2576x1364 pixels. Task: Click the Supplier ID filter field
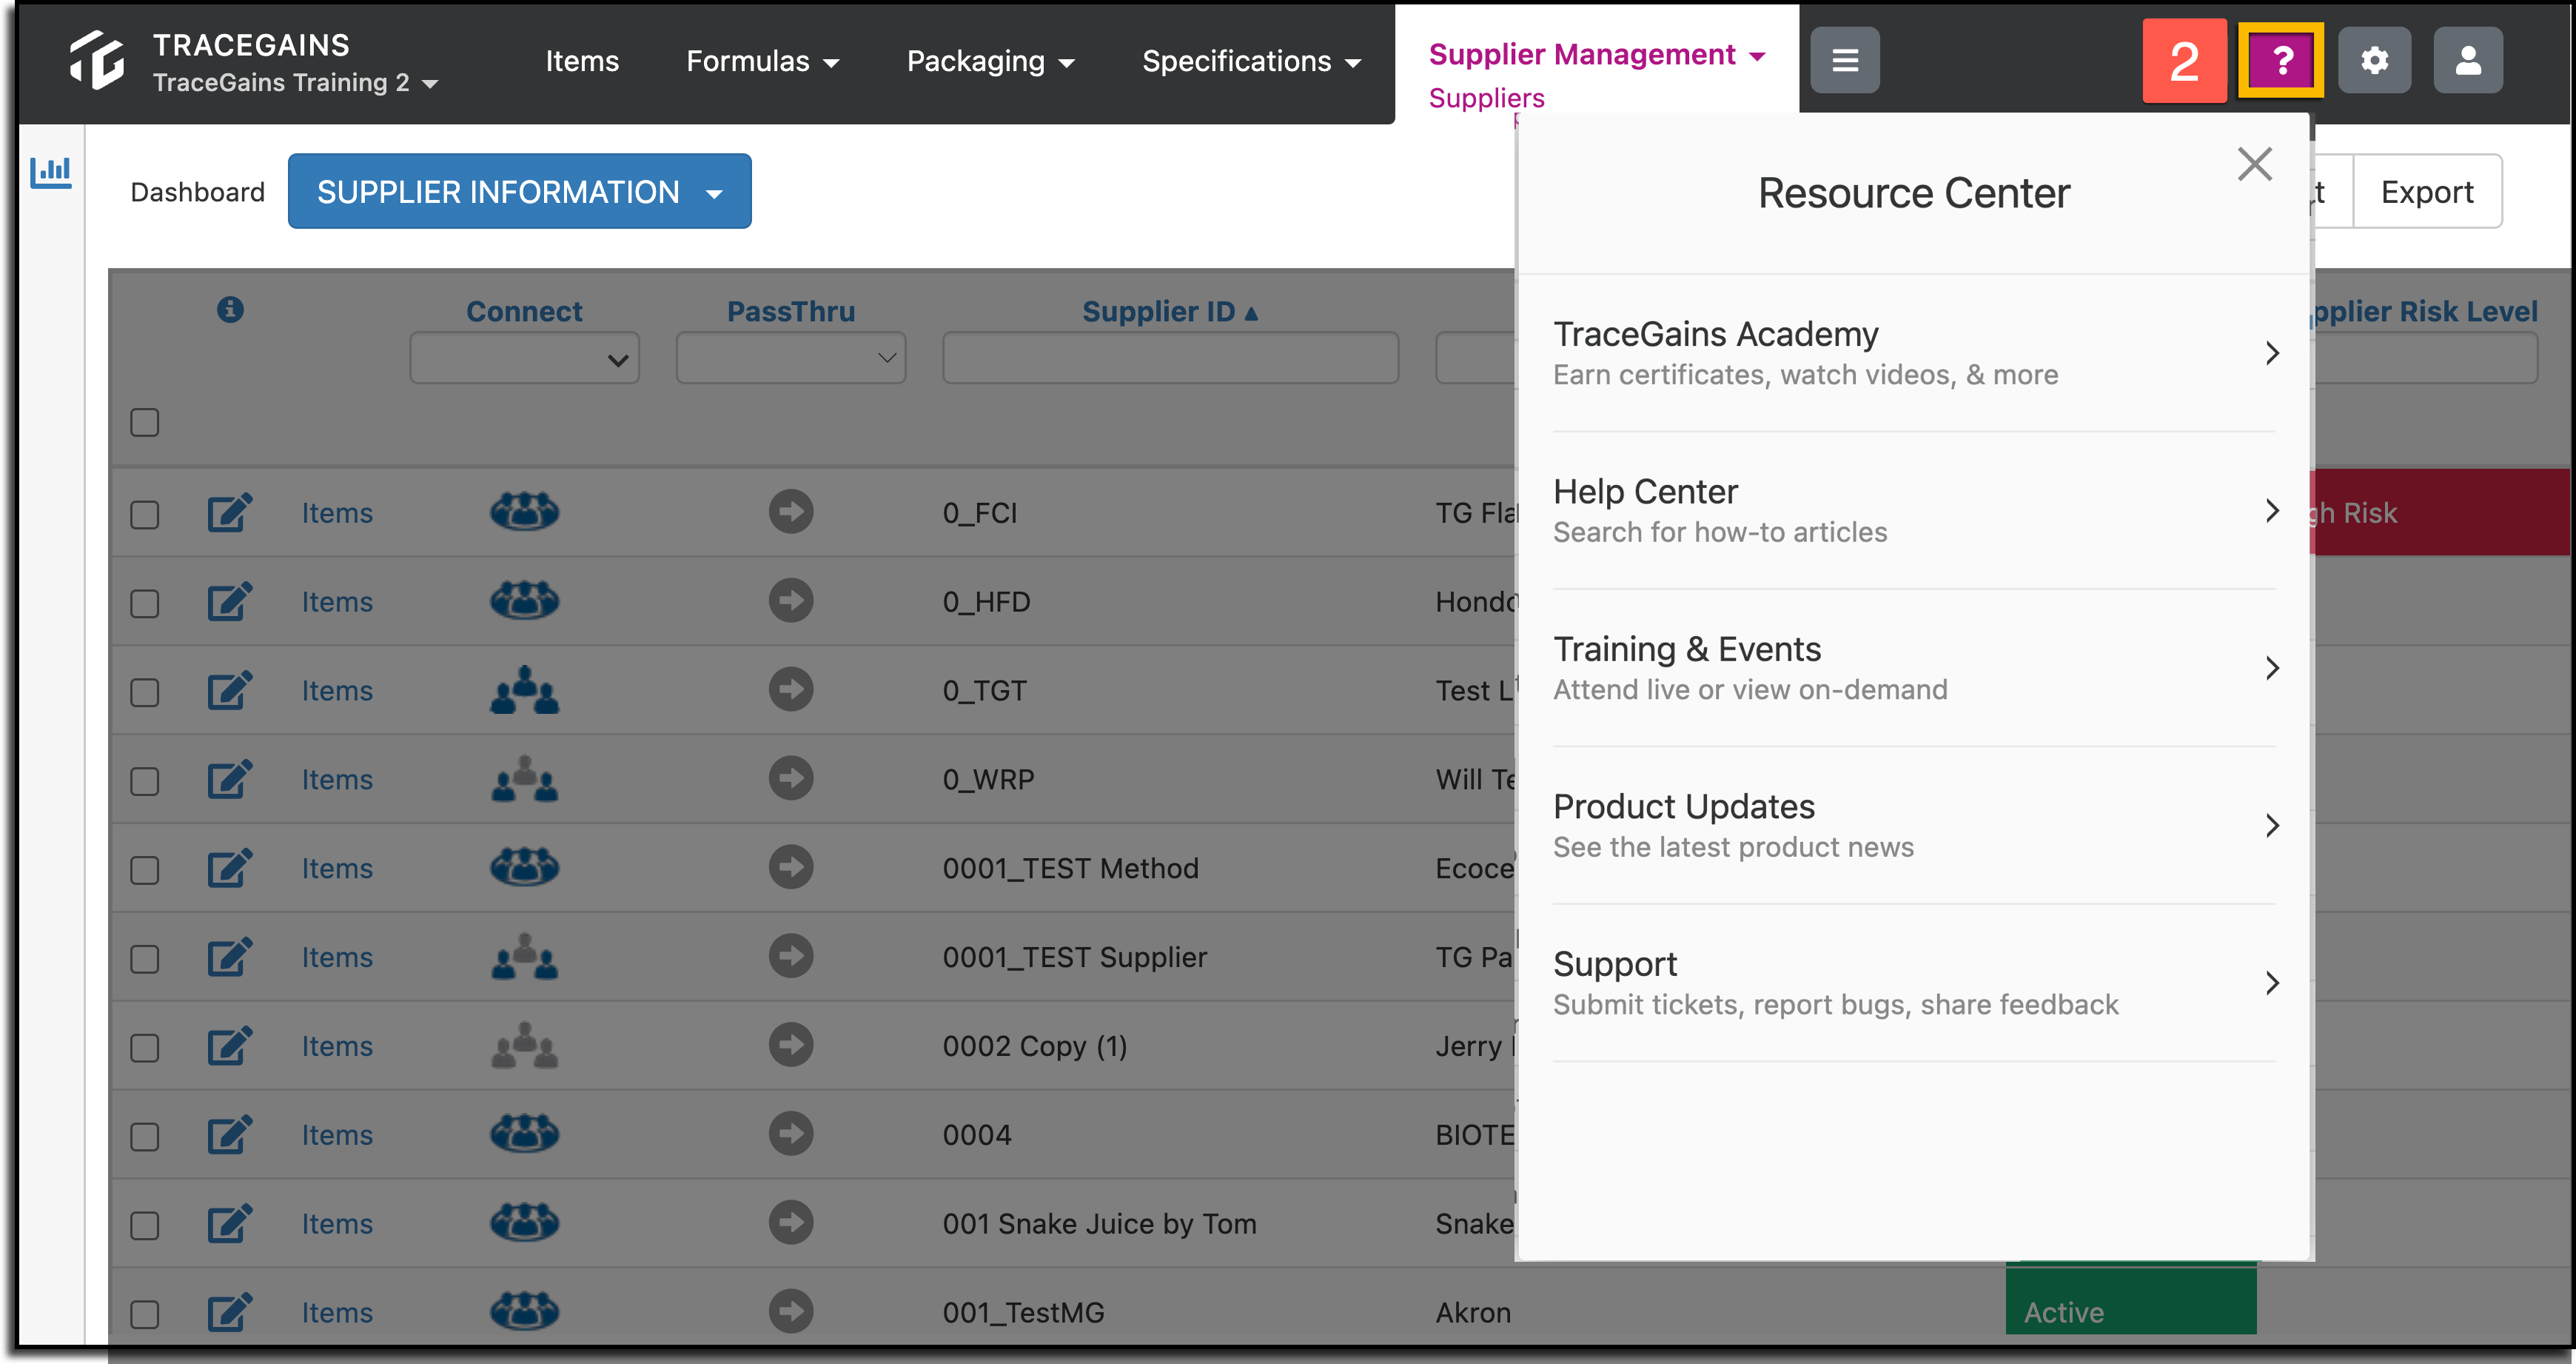click(1170, 358)
